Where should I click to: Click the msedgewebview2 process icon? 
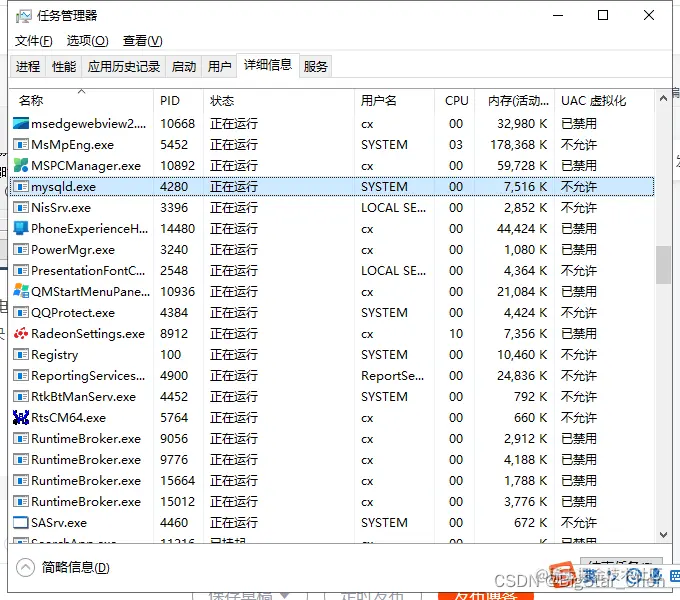[21, 124]
